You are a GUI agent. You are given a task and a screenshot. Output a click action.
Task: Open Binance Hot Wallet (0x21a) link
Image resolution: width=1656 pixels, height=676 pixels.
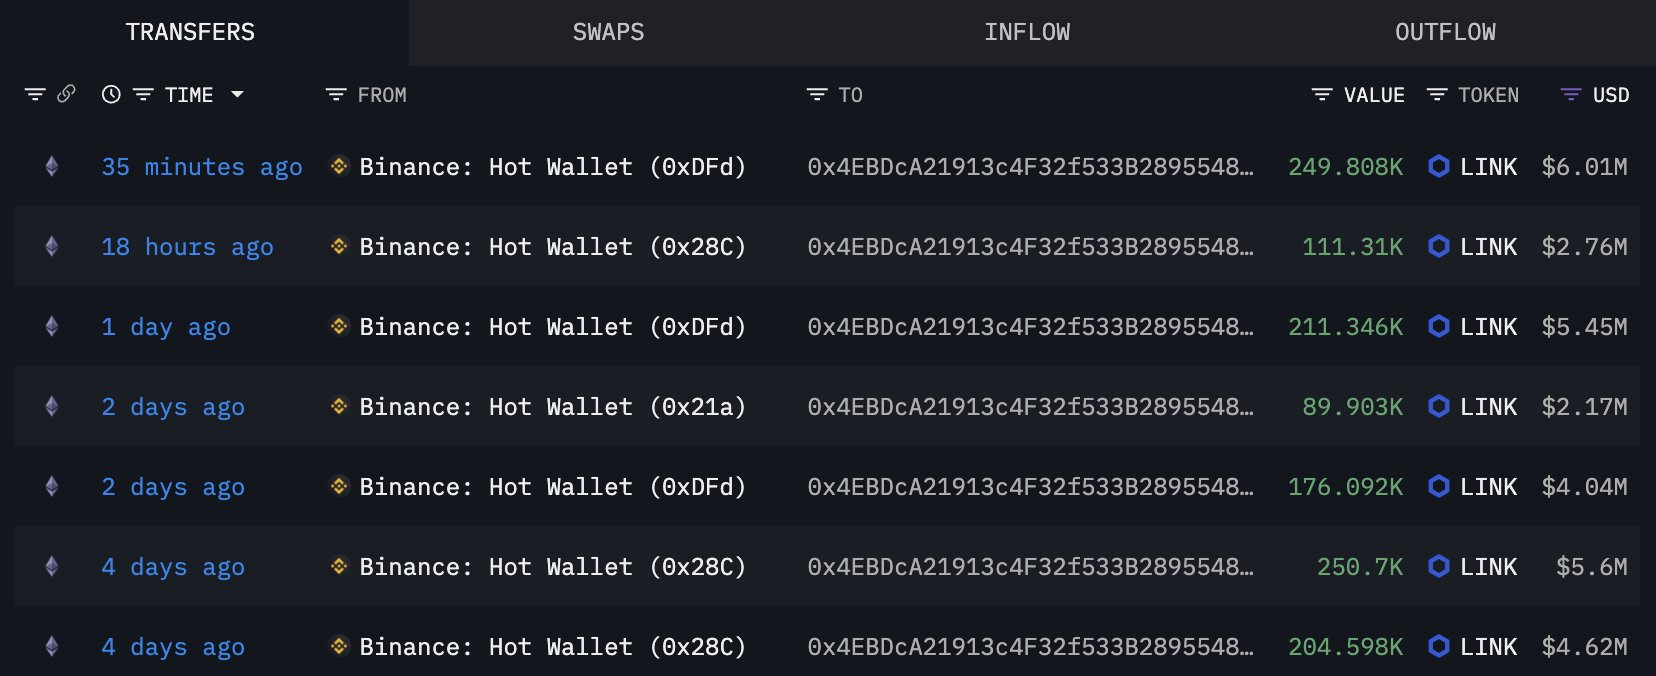click(x=552, y=406)
